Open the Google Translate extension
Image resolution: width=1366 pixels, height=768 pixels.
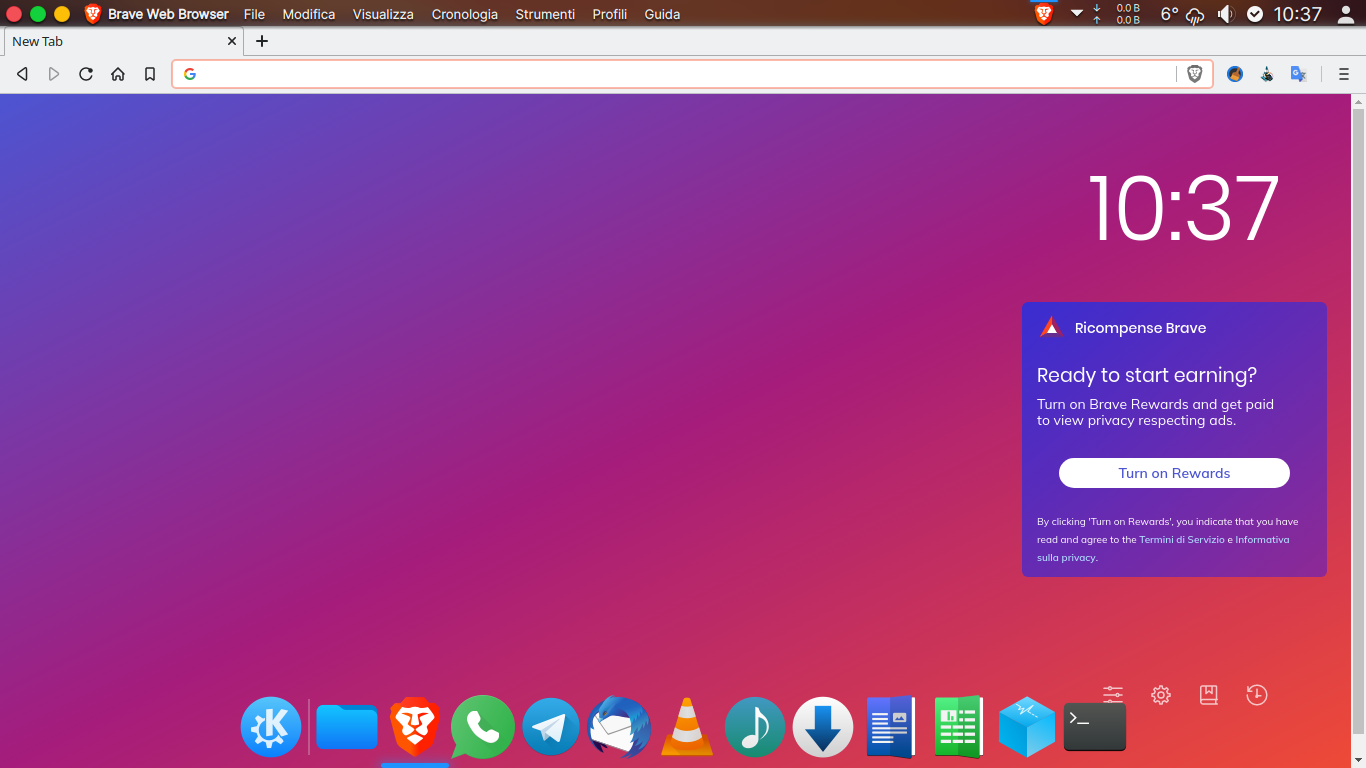1299,74
